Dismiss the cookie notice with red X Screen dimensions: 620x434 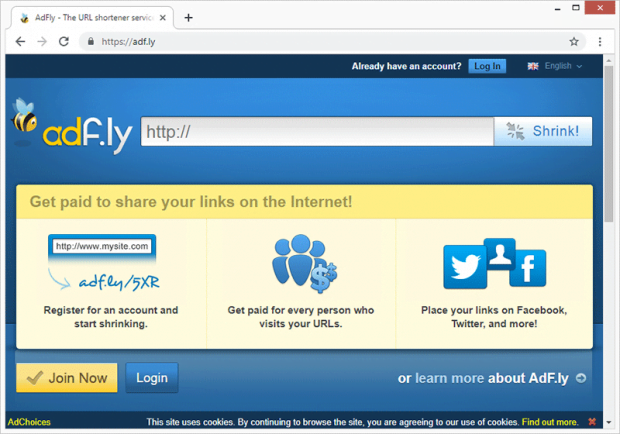[x=592, y=422]
